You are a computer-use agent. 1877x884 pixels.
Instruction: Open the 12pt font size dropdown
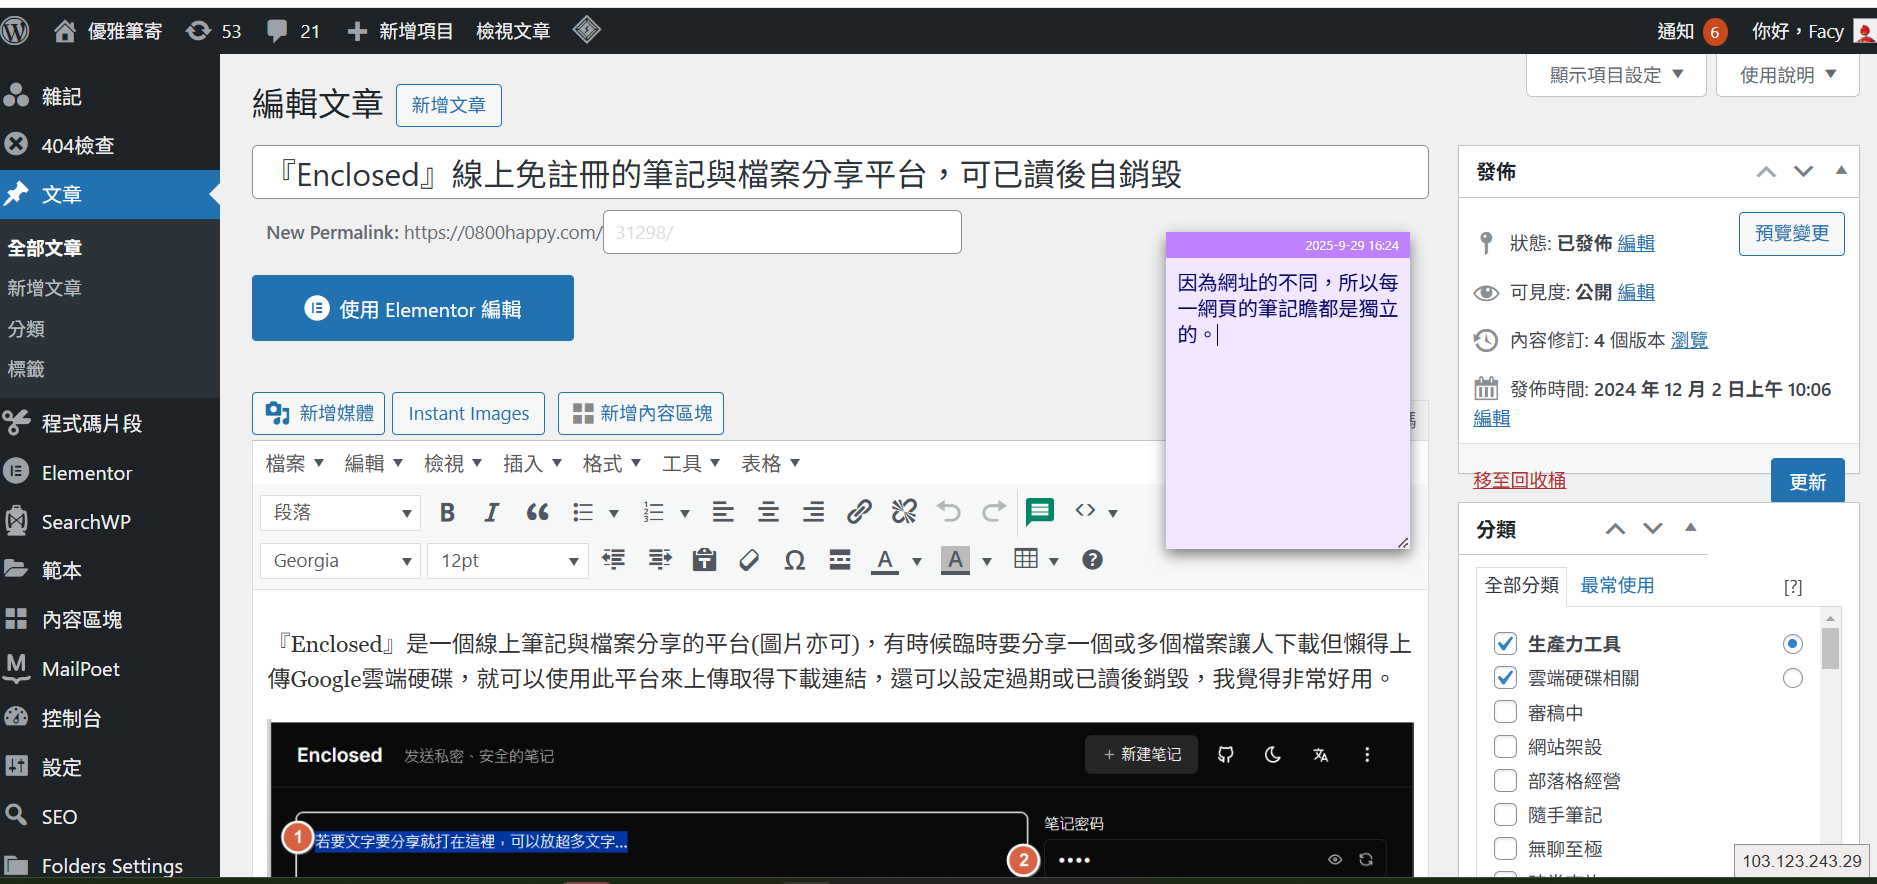(507, 561)
